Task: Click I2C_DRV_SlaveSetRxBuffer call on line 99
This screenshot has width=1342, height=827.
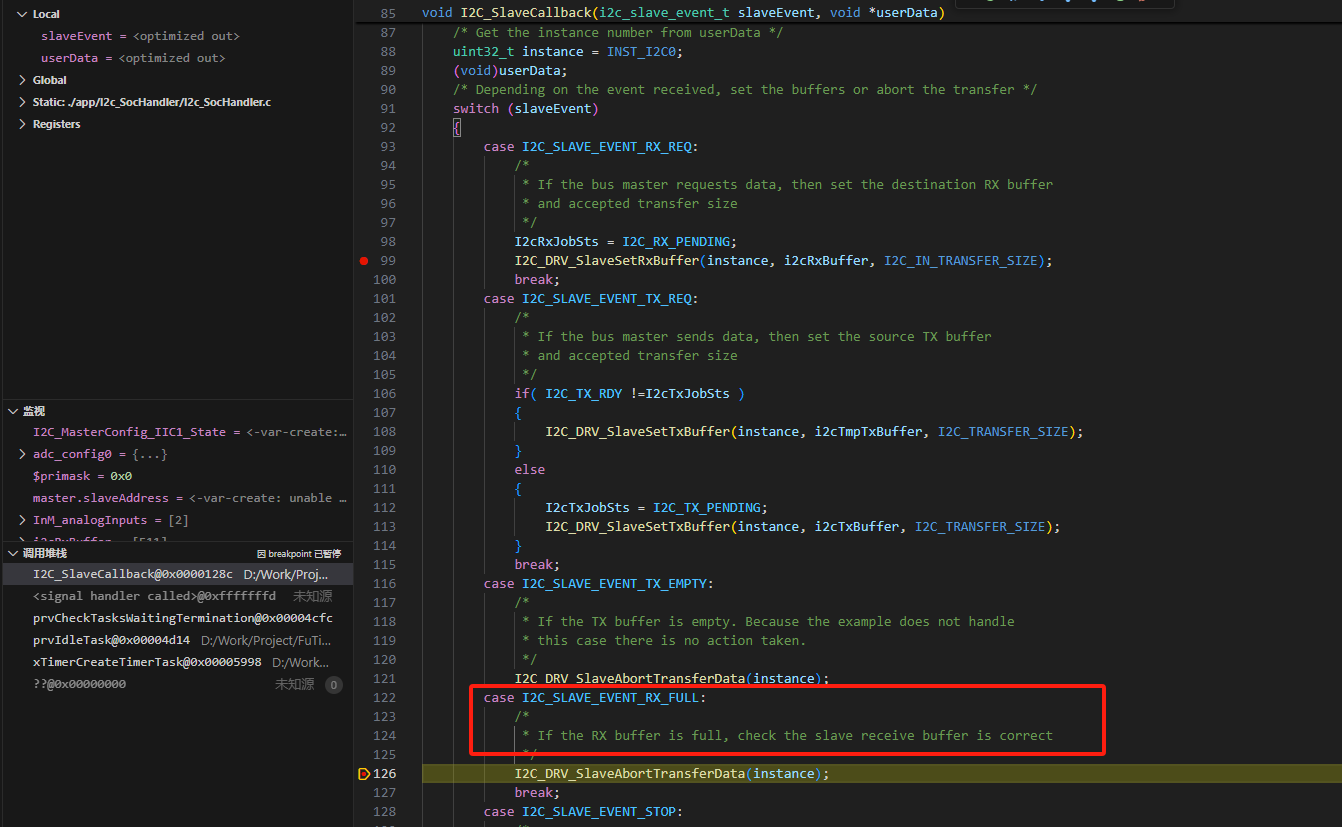Action: coord(607,260)
